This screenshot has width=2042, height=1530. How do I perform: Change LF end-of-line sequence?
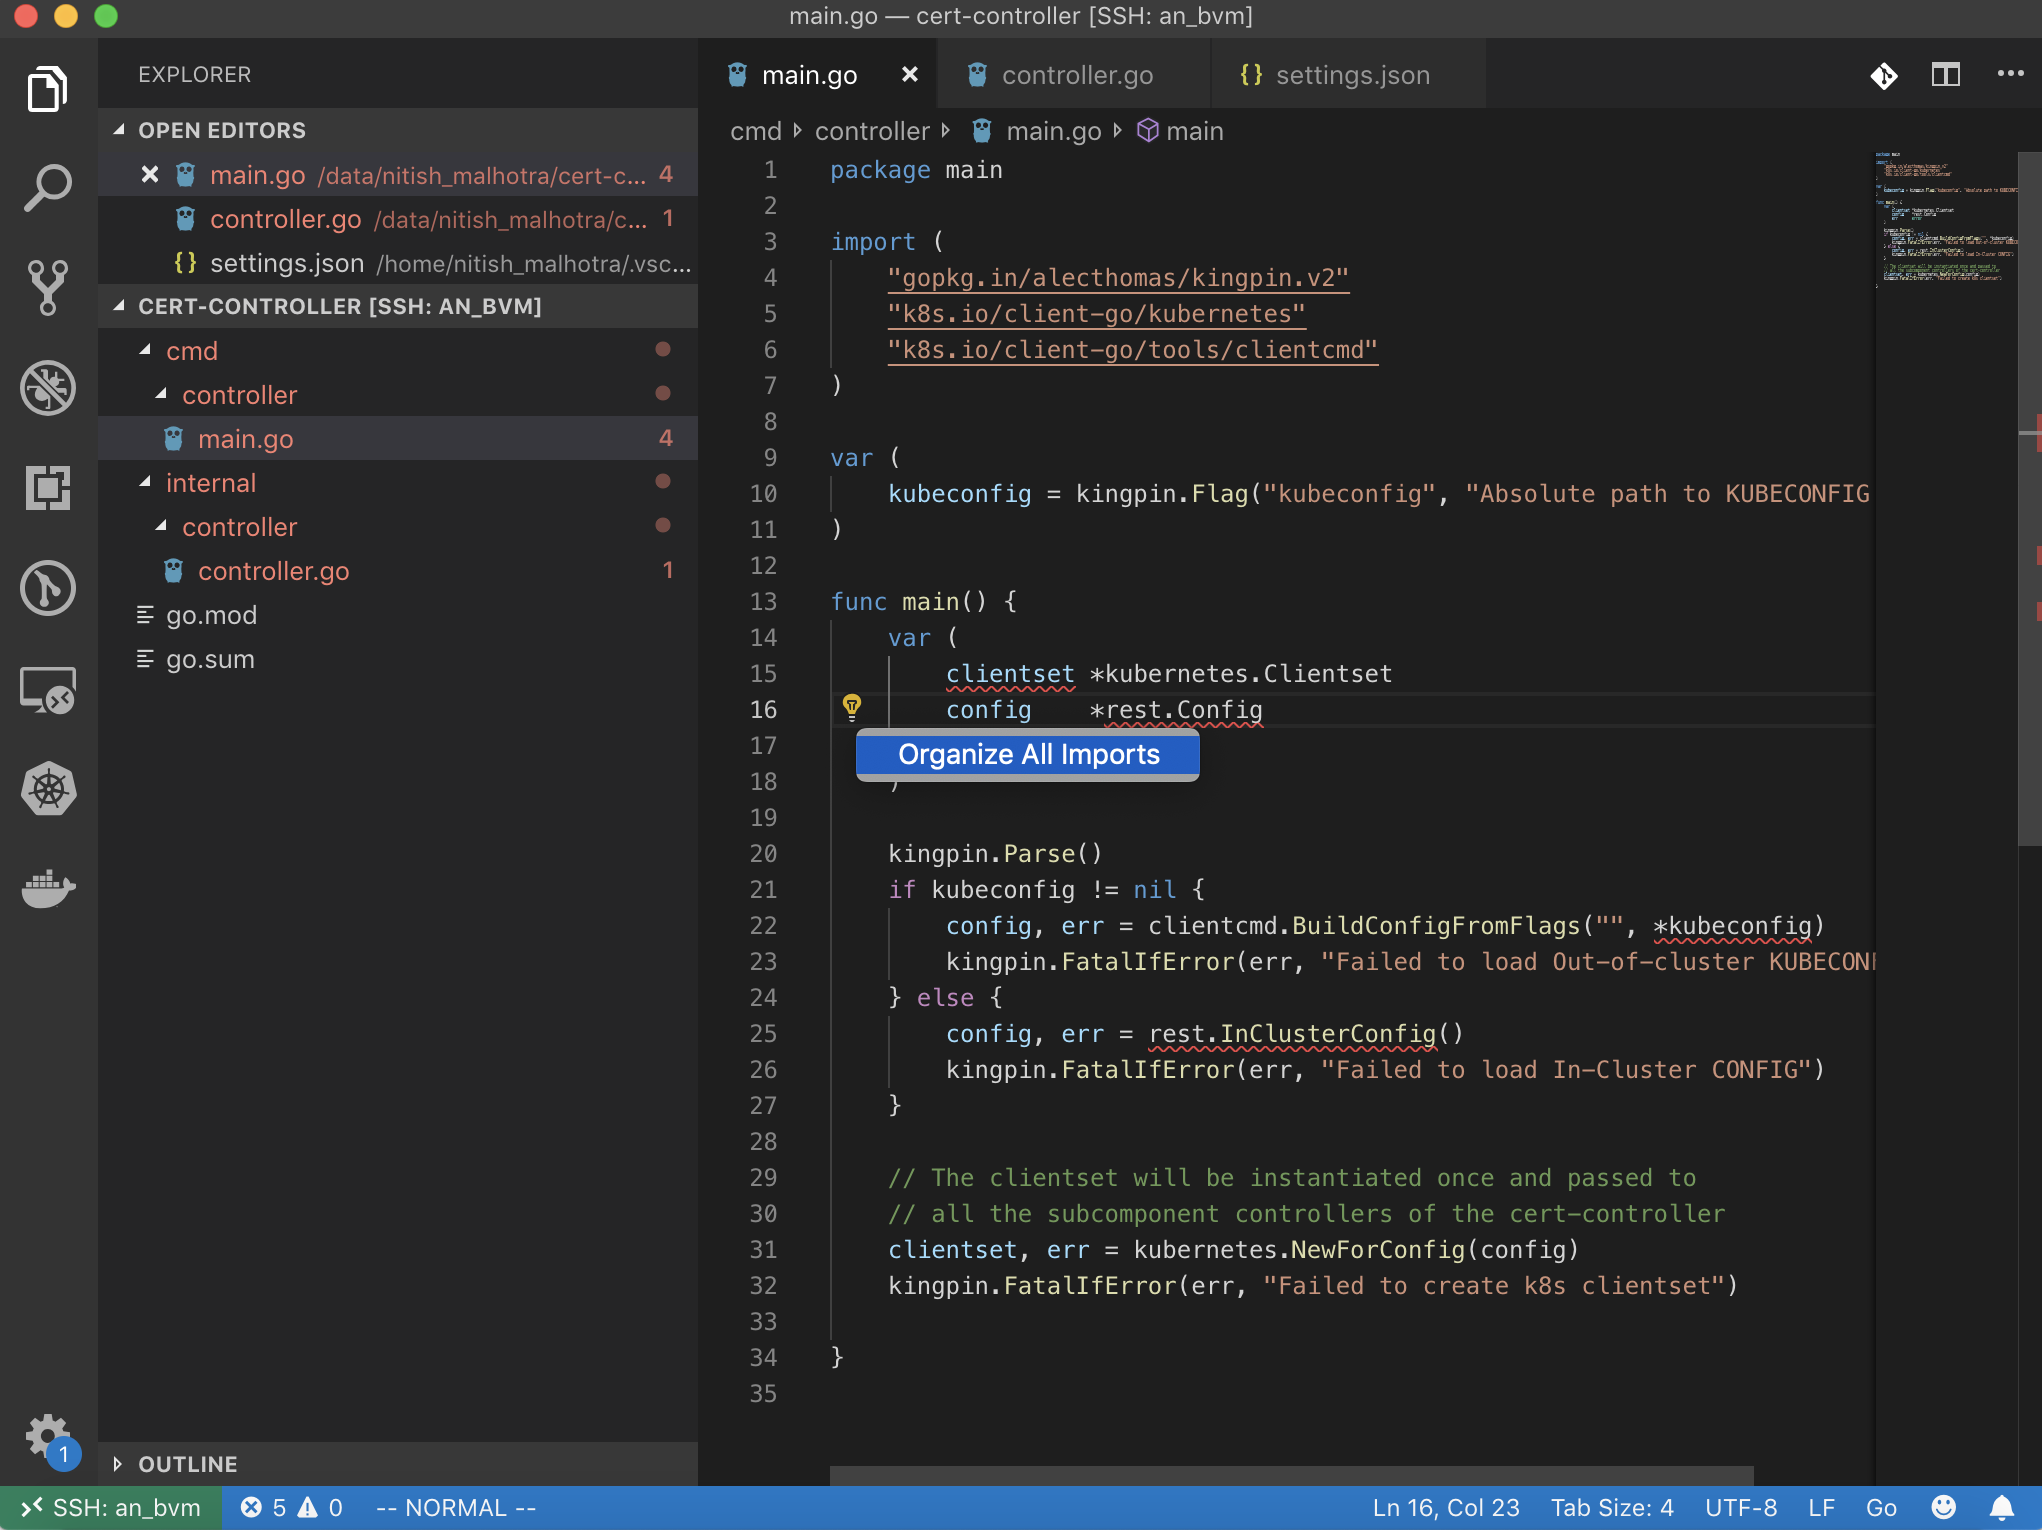click(x=1821, y=1507)
